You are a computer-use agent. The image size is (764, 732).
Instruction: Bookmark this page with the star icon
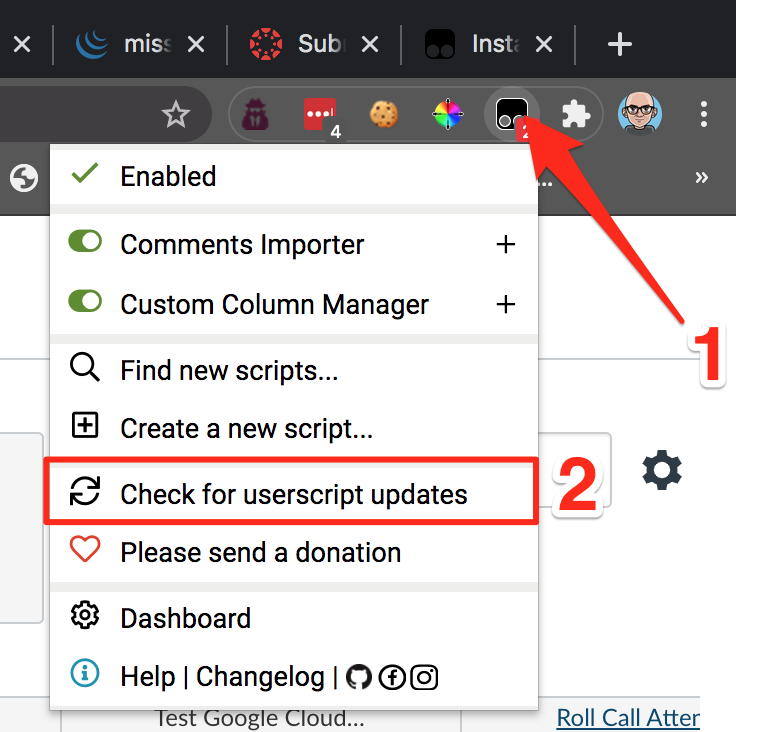coord(176,116)
